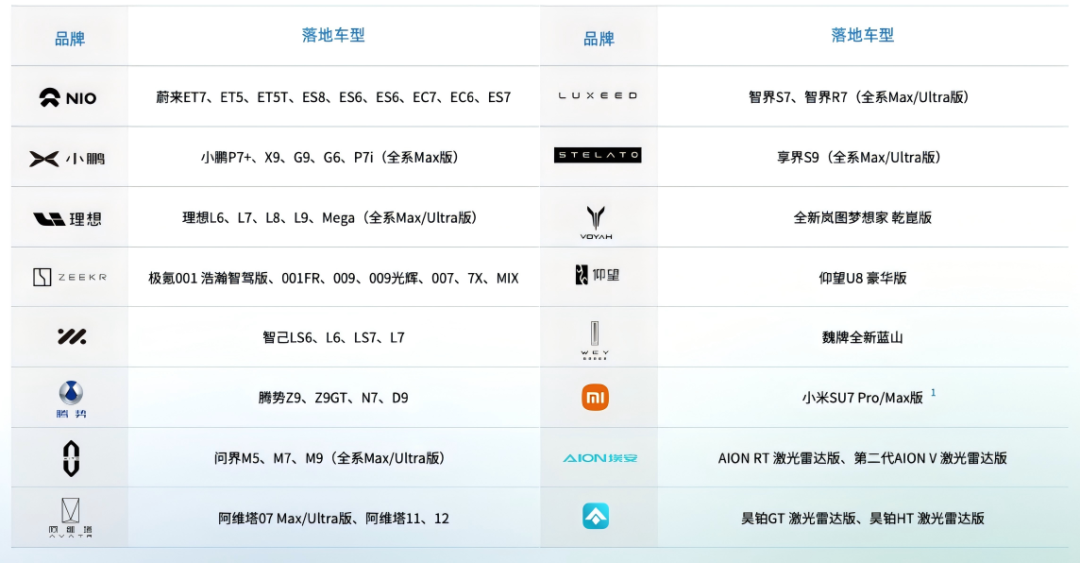The width and height of the screenshot is (1080, 563).
Task: Open the Avatr 阿维塔 logo
Action: 70,518
